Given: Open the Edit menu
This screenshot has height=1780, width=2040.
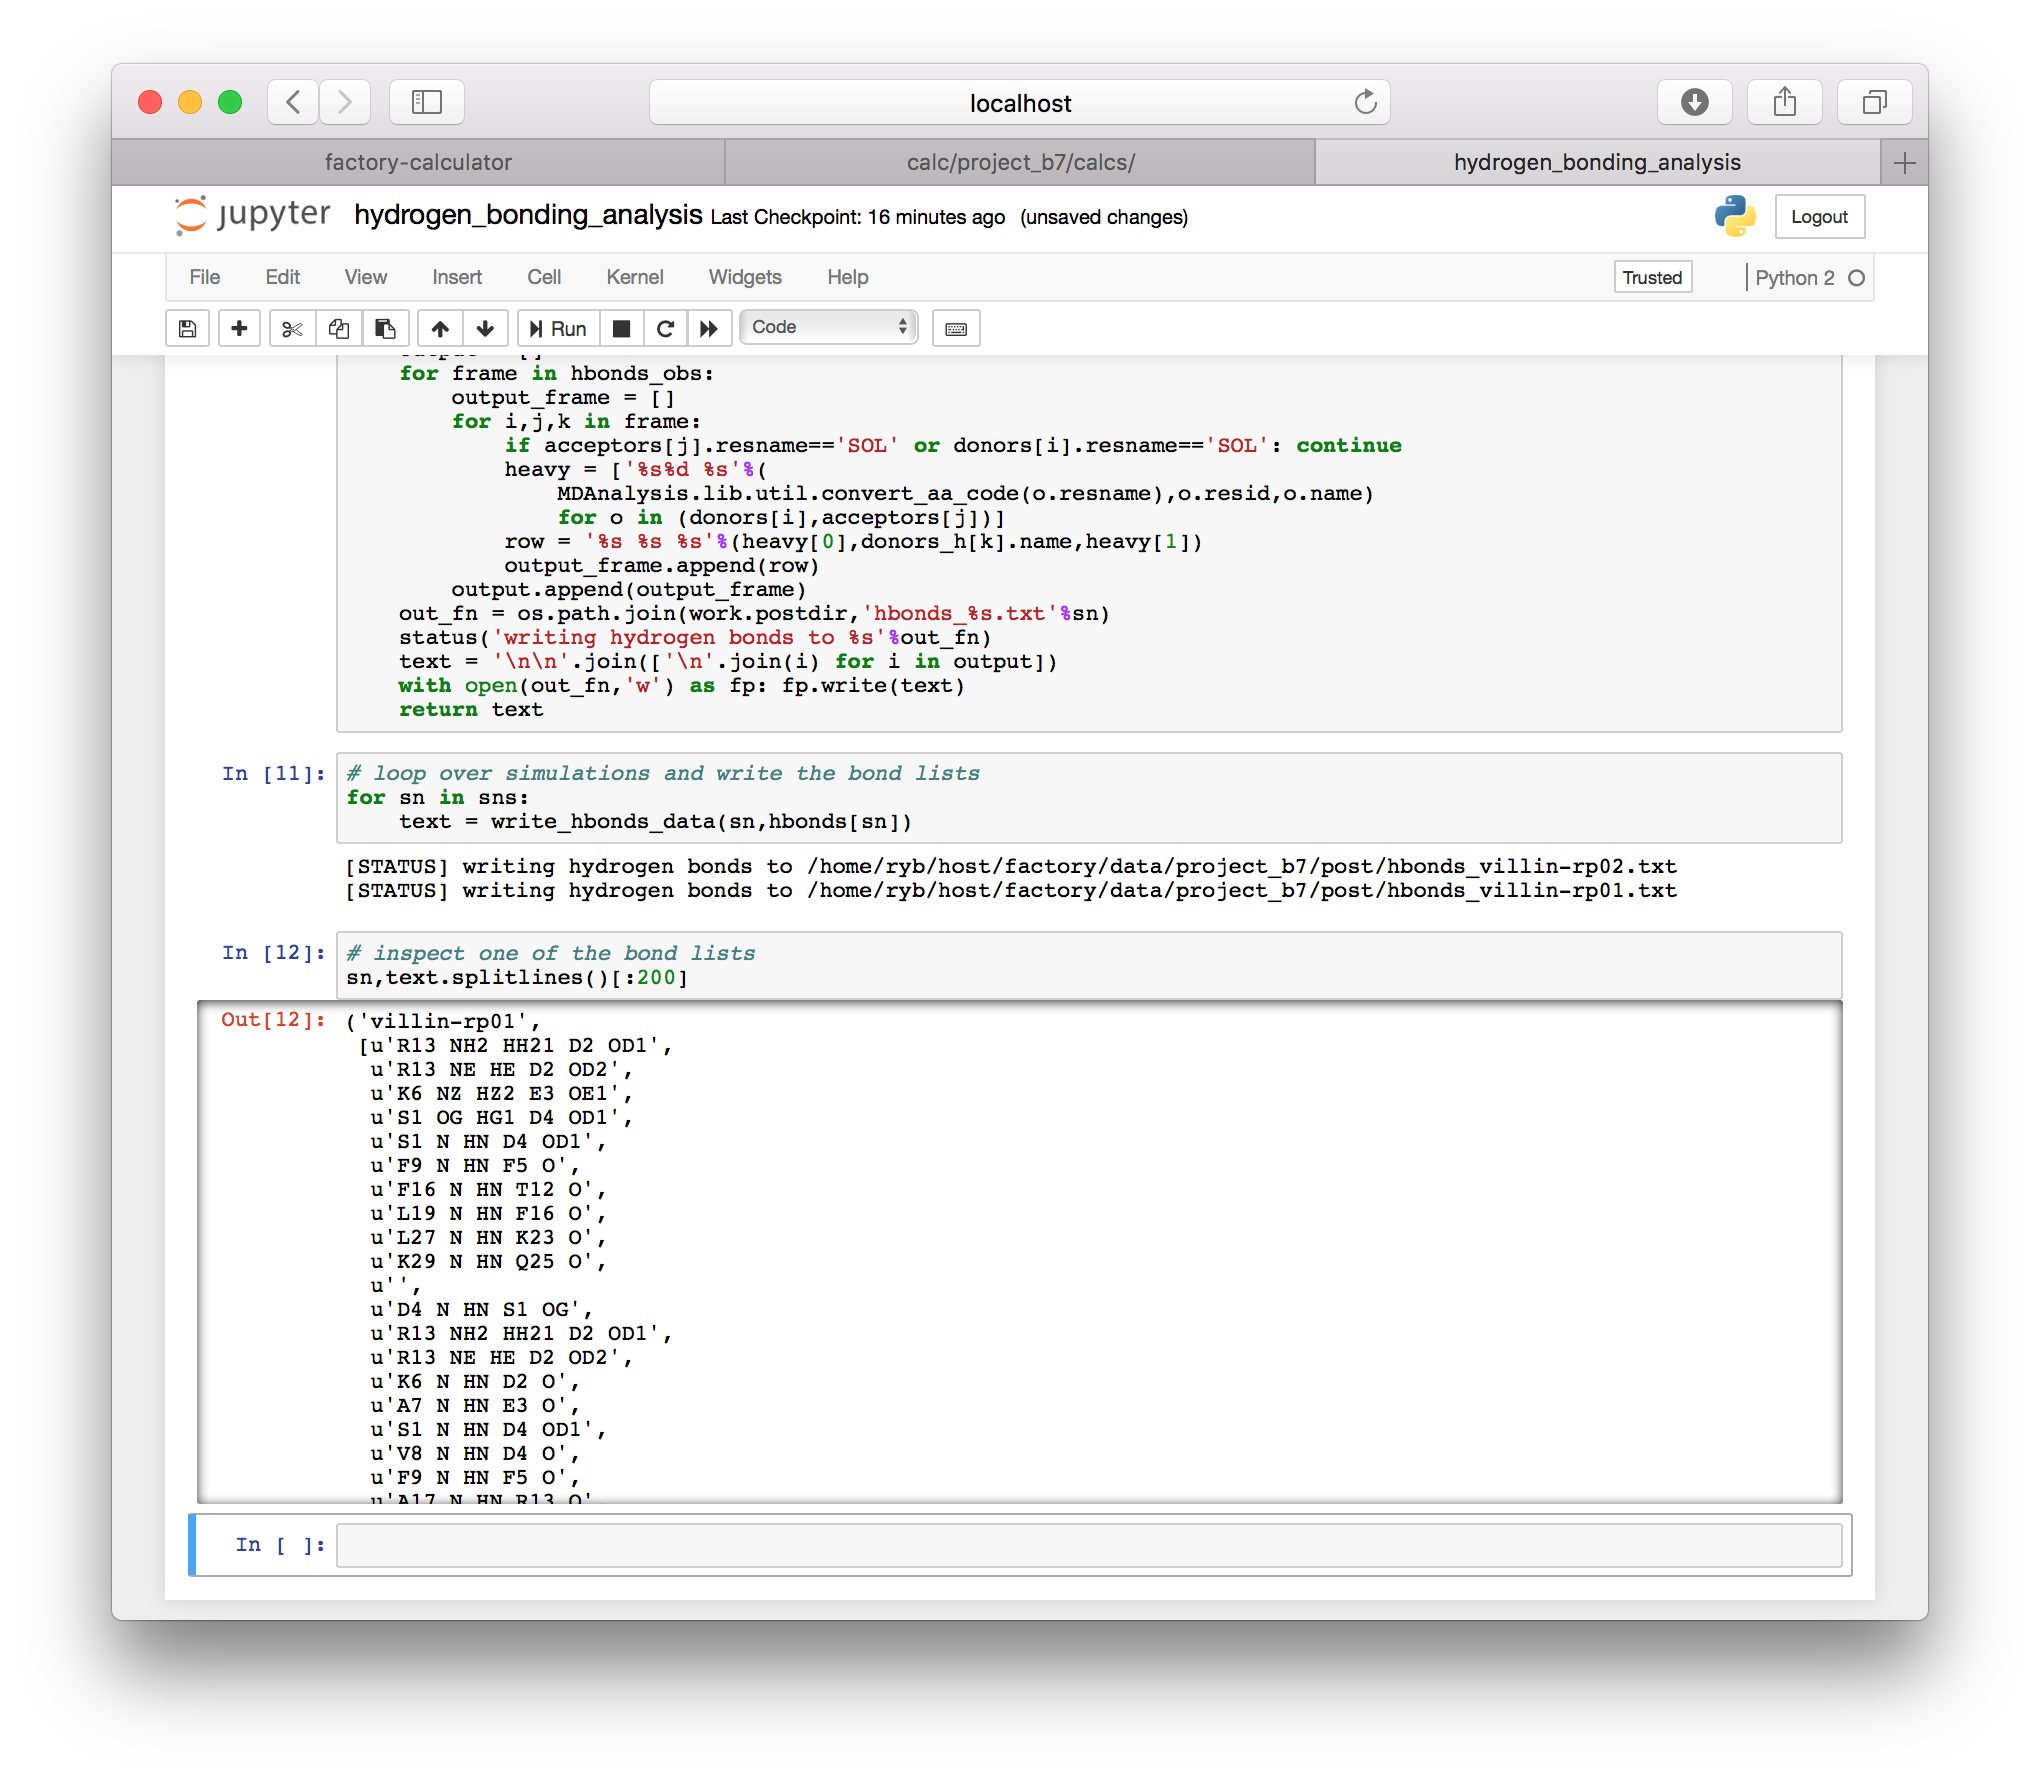Looking at the screenshot, I should click(282, 277).
